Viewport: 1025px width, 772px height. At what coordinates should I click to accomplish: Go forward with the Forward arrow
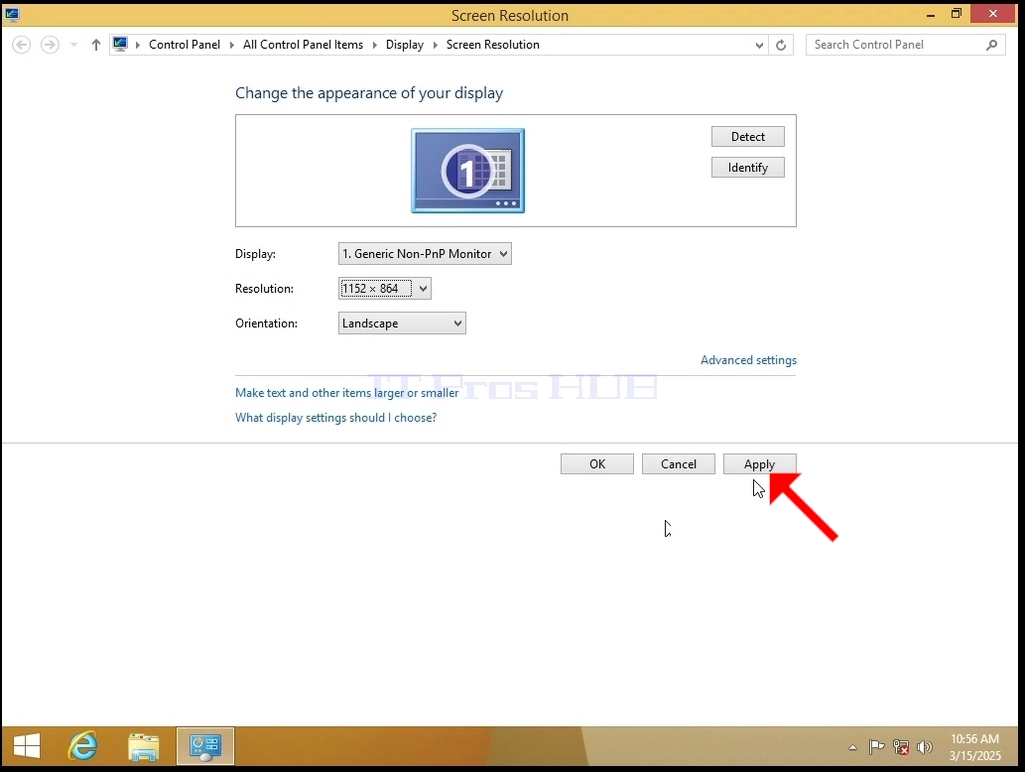pyautogui.click(x=50, y=44)
